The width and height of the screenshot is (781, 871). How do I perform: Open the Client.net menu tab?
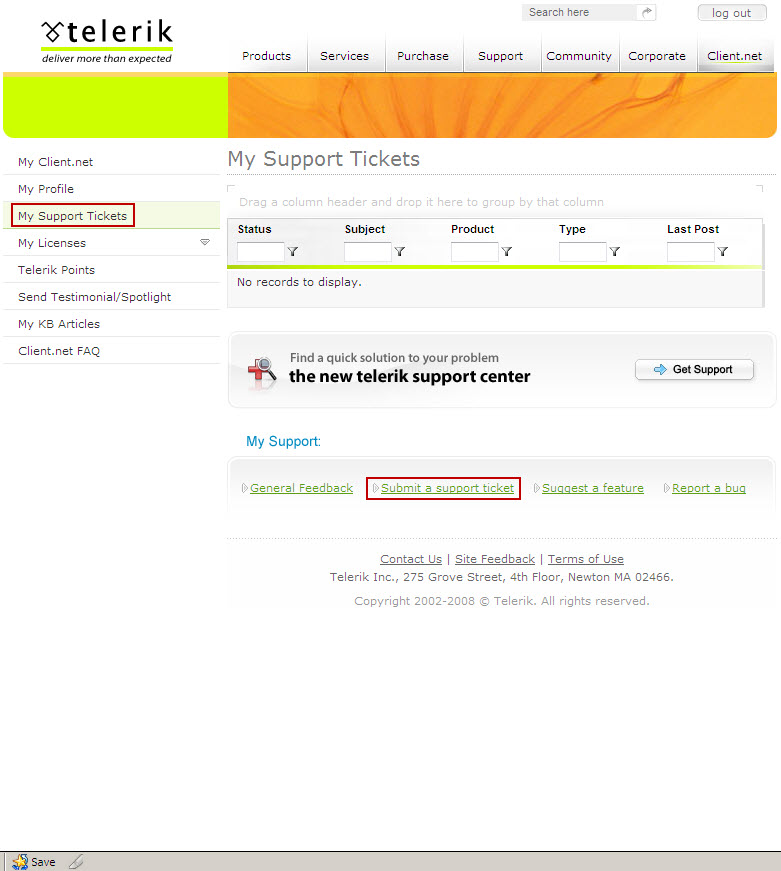[734, 56]
